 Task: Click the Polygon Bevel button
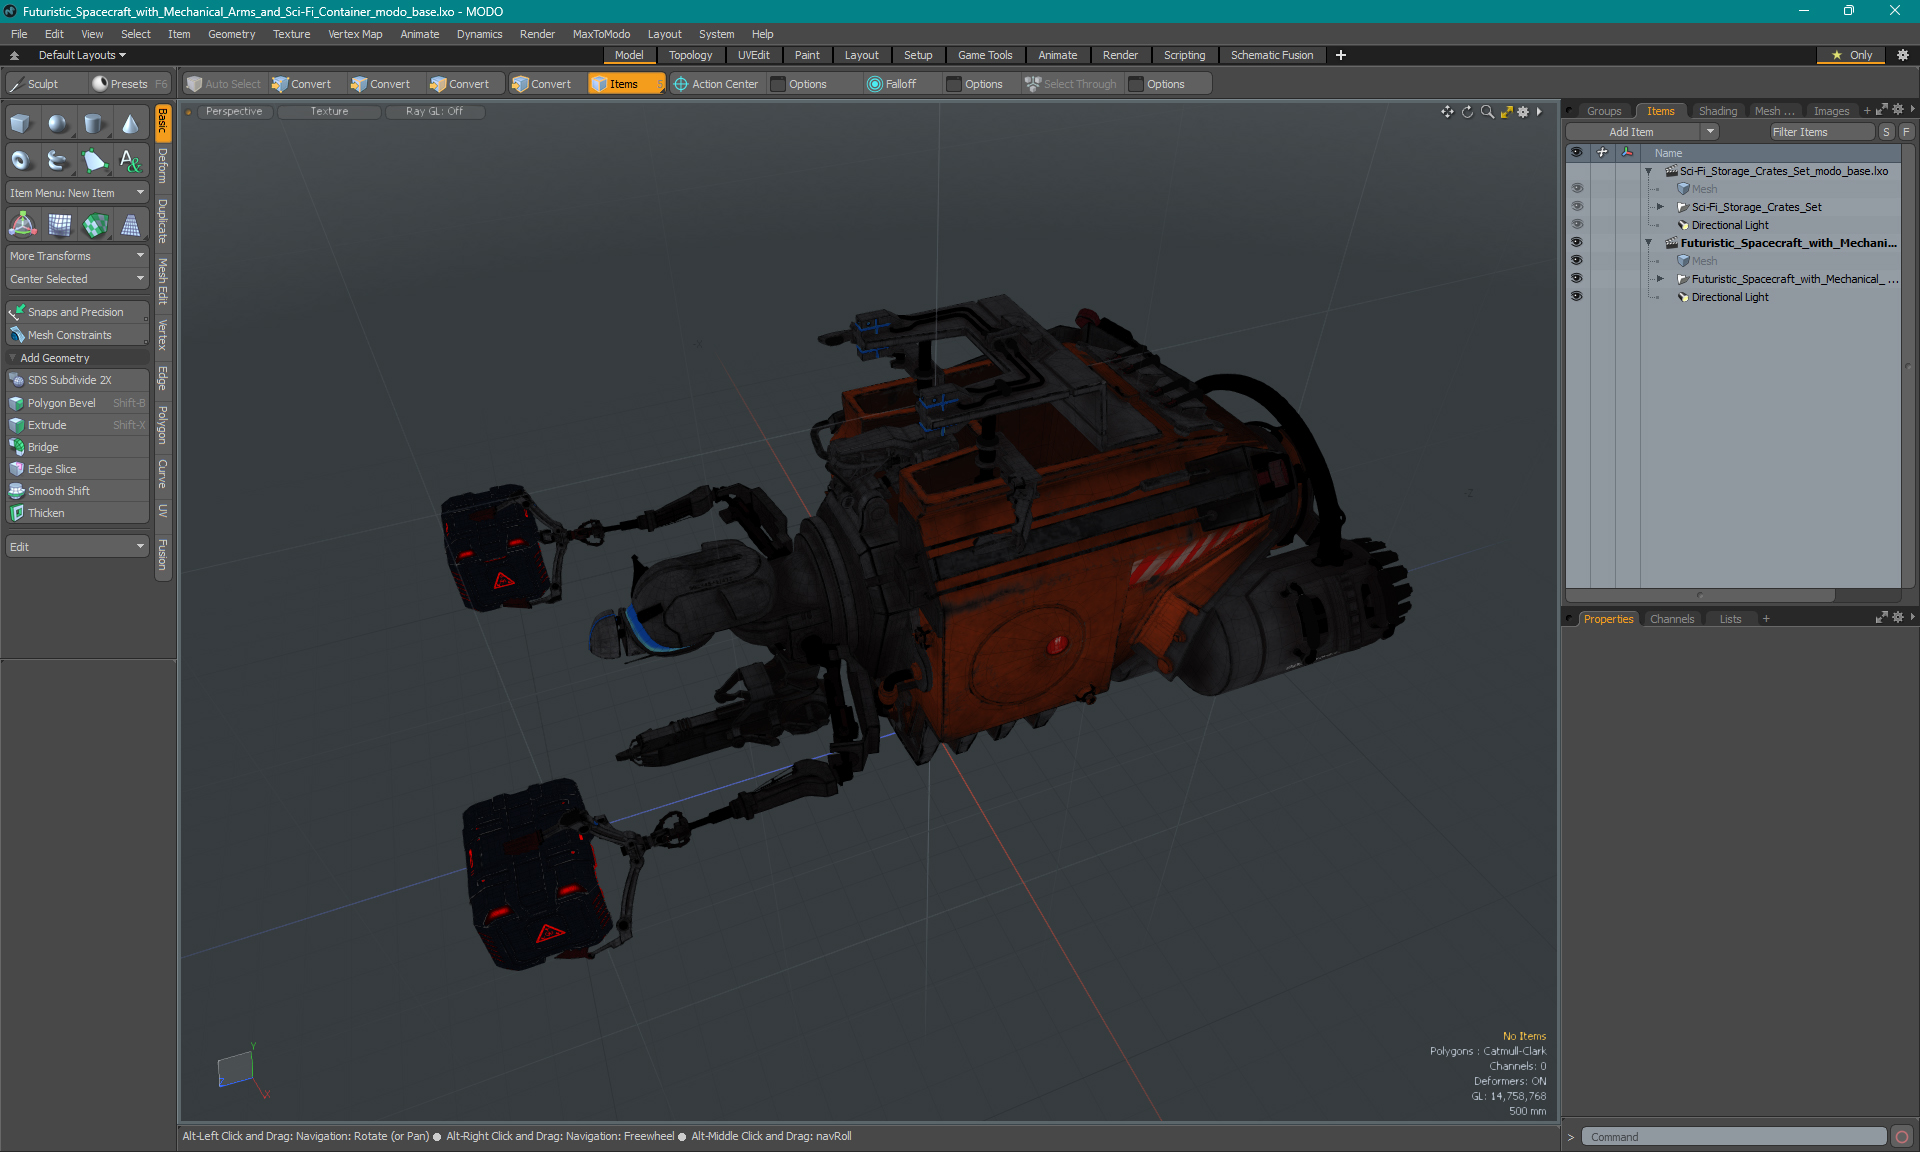tap(77, 403)
